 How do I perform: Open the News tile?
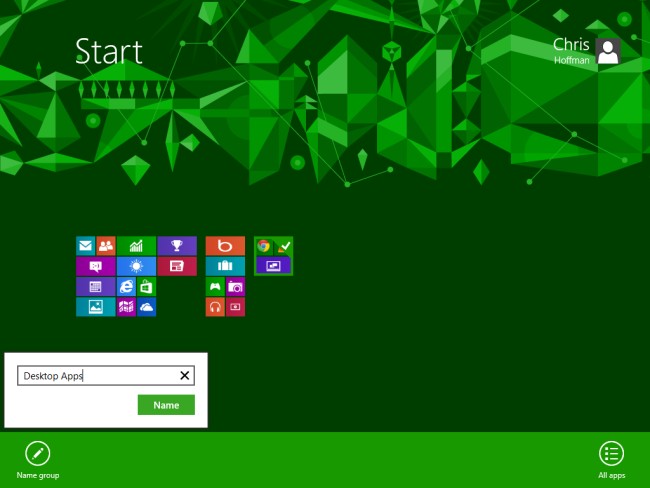[177, 266]
